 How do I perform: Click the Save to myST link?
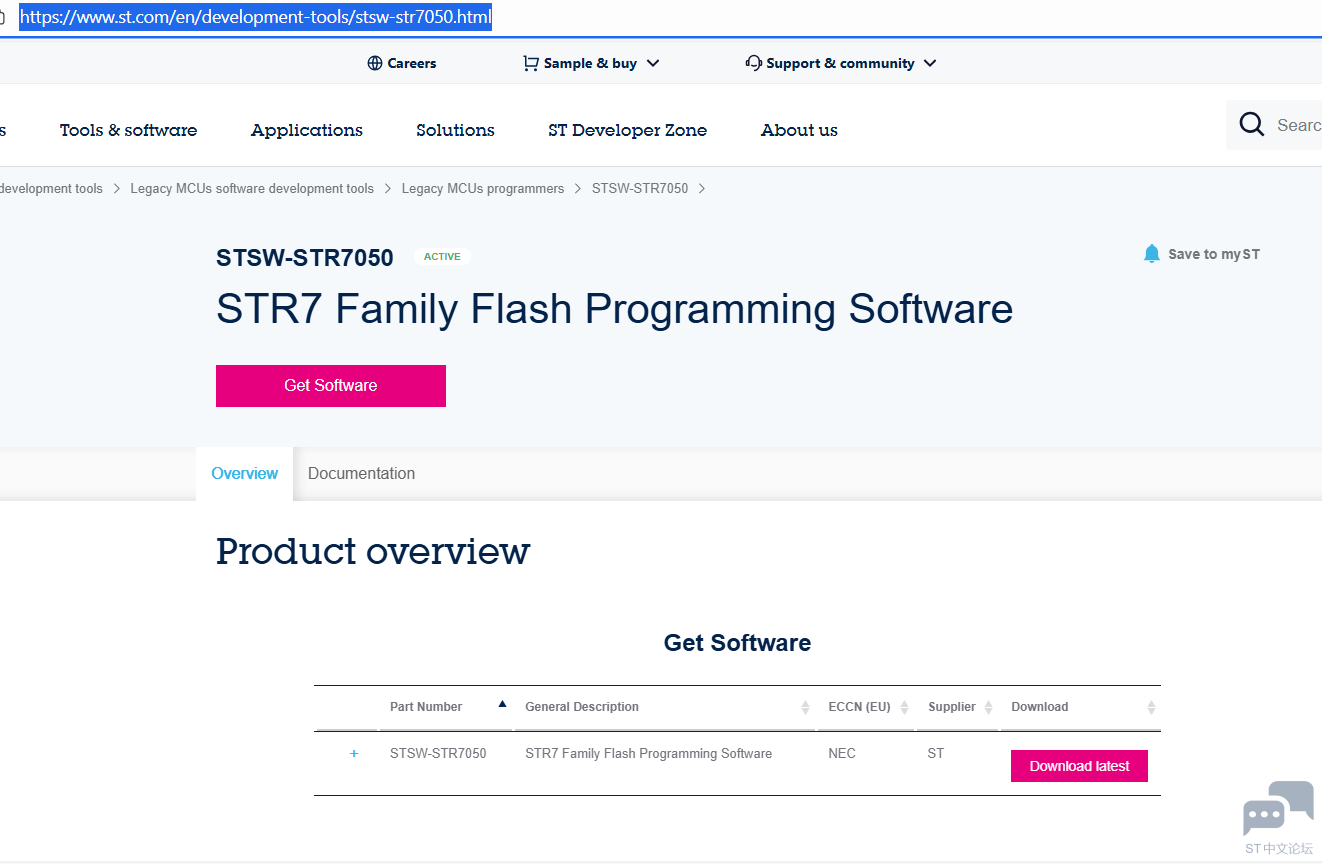click(x=1214, y=254)
